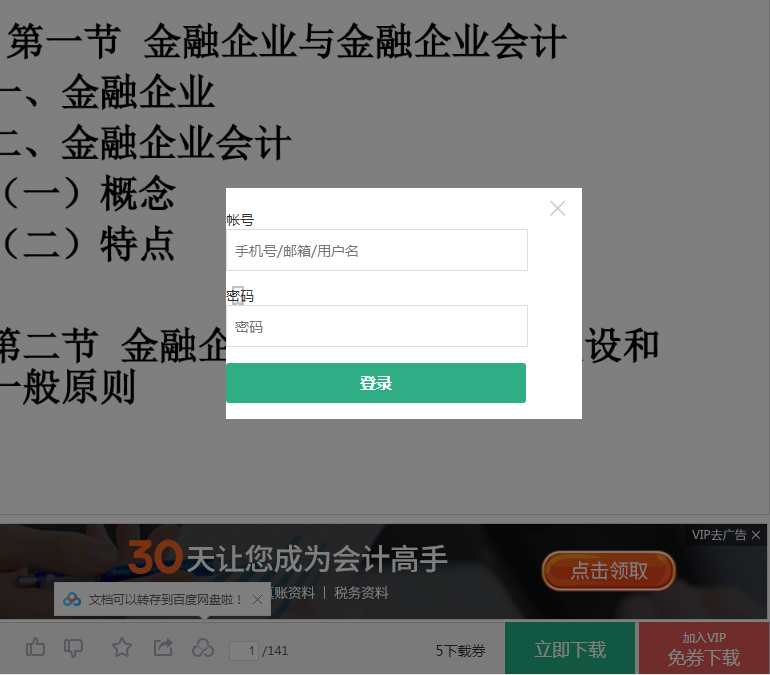Click the orange 点击领取 button
770x675 pixels.
click(609, 570)
